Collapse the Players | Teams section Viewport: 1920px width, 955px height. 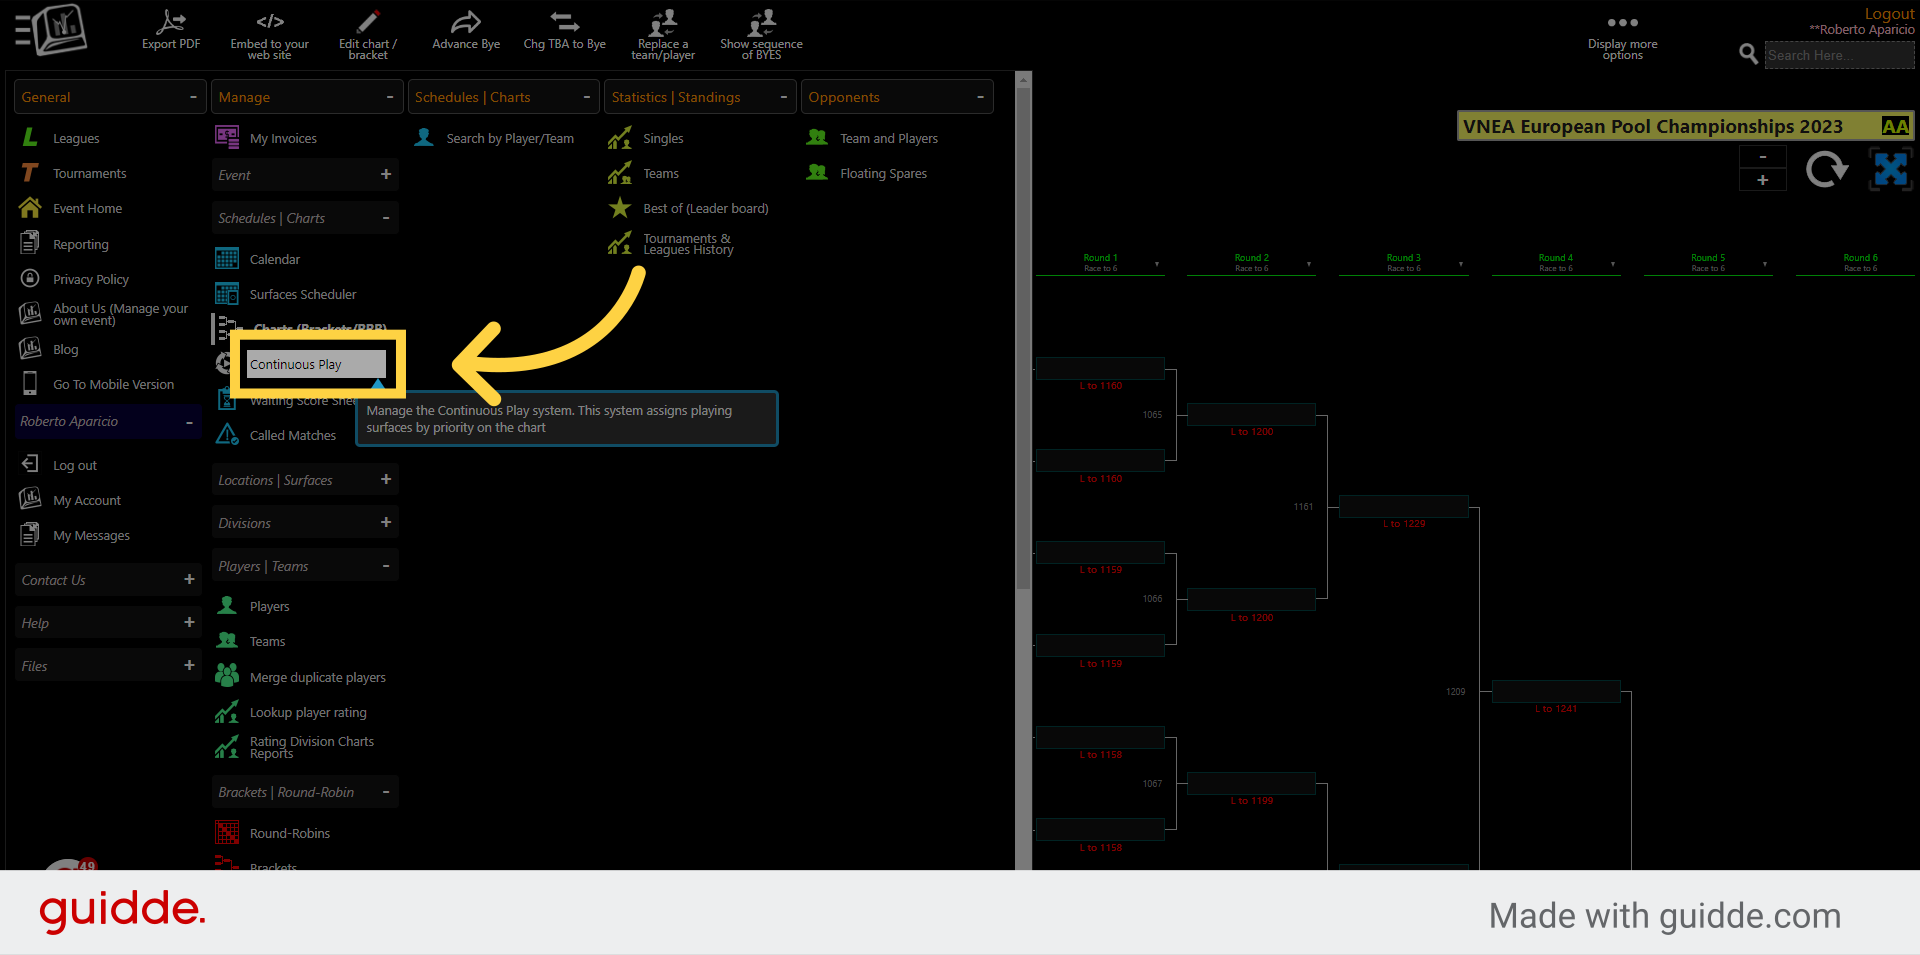pos(388,565)
